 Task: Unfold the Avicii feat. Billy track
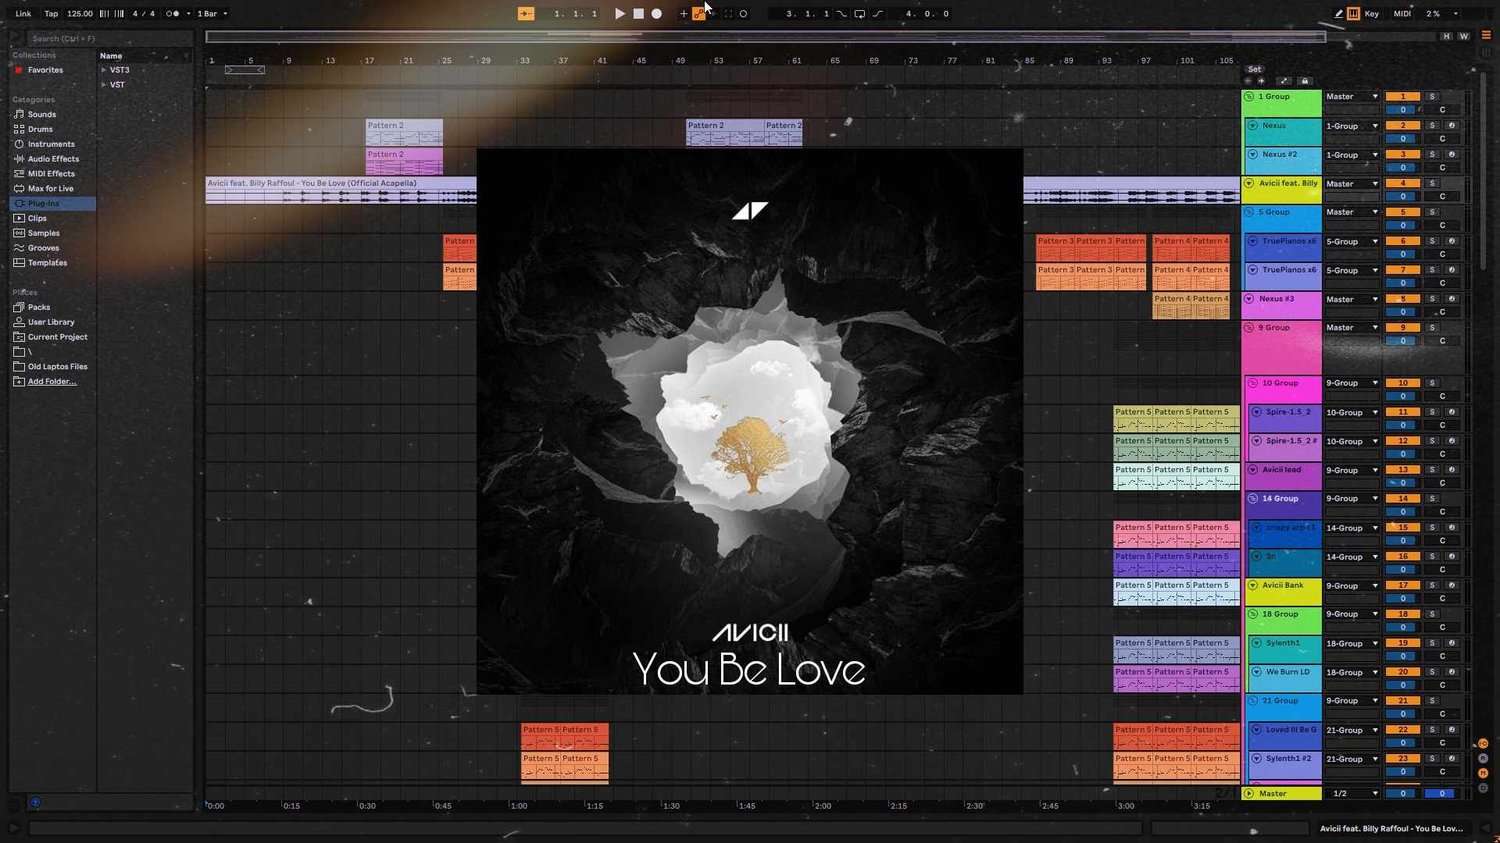[1249, 184]
